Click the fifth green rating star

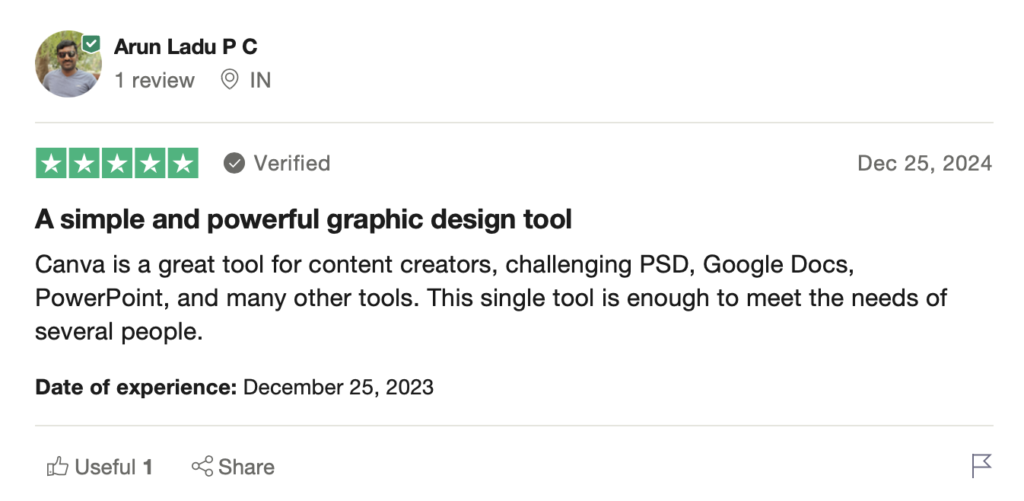pos(182,163)
